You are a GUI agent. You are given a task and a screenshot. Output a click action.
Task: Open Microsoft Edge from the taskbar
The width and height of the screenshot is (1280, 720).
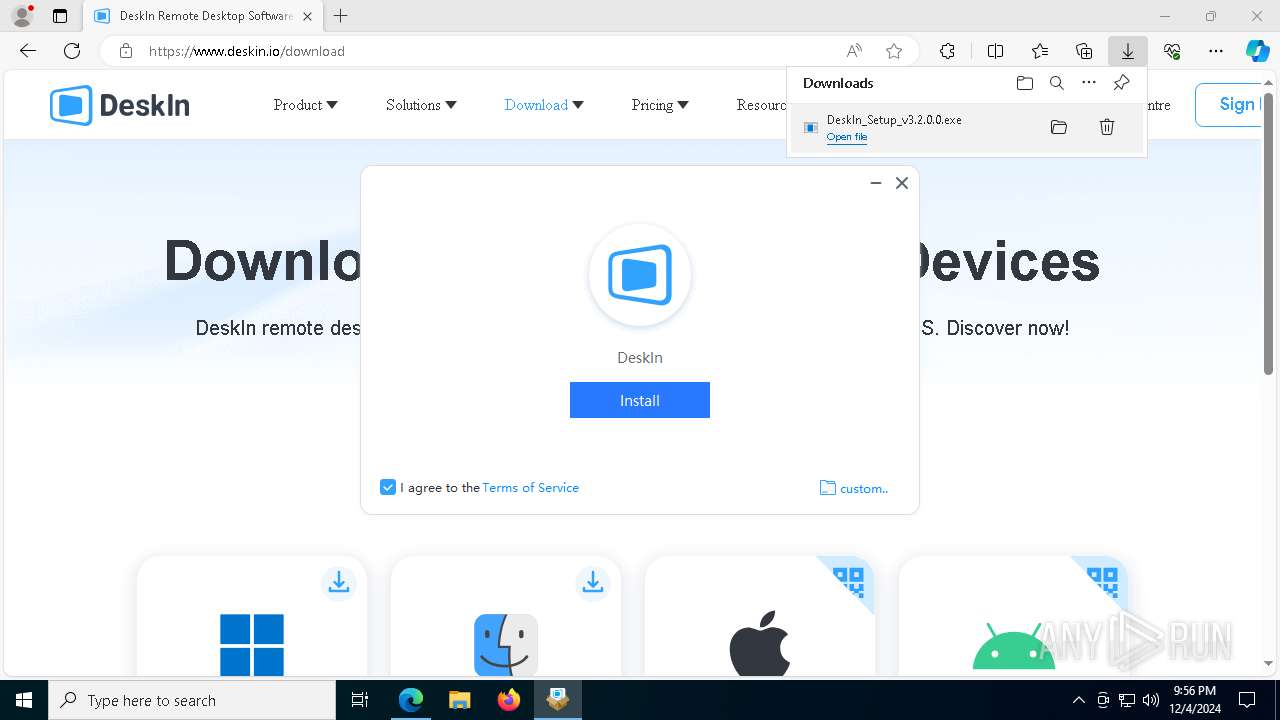coord(411,700)
